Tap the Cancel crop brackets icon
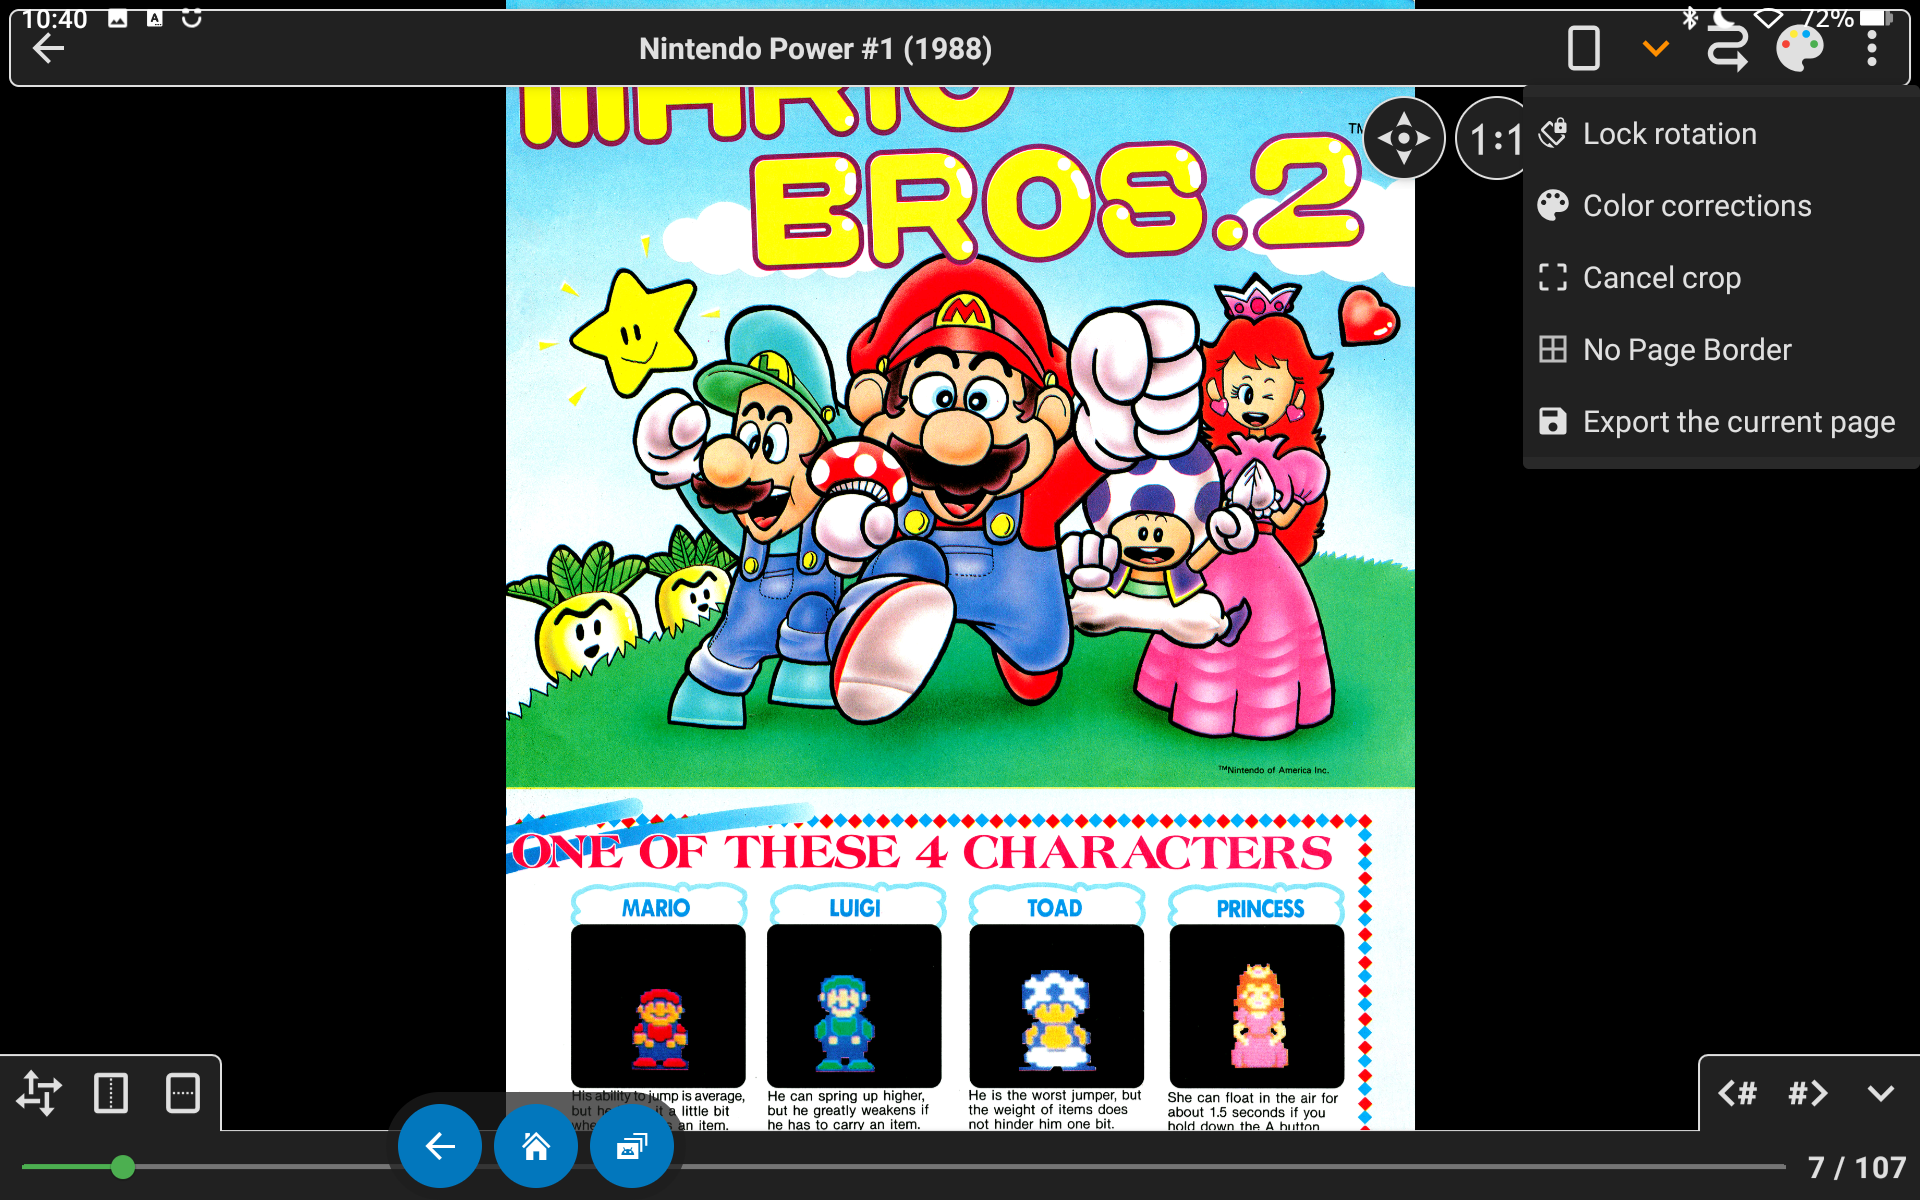This screenshot has height=1200, width=1920. pyautogui.click(x=1553, y=277)
